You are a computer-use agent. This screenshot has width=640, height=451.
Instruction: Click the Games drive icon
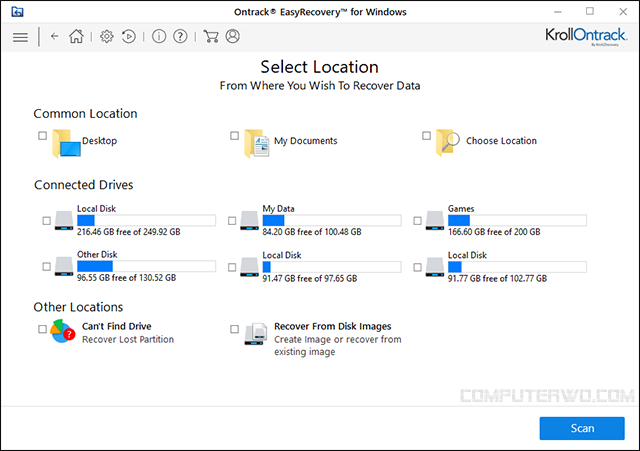[435, 220]
